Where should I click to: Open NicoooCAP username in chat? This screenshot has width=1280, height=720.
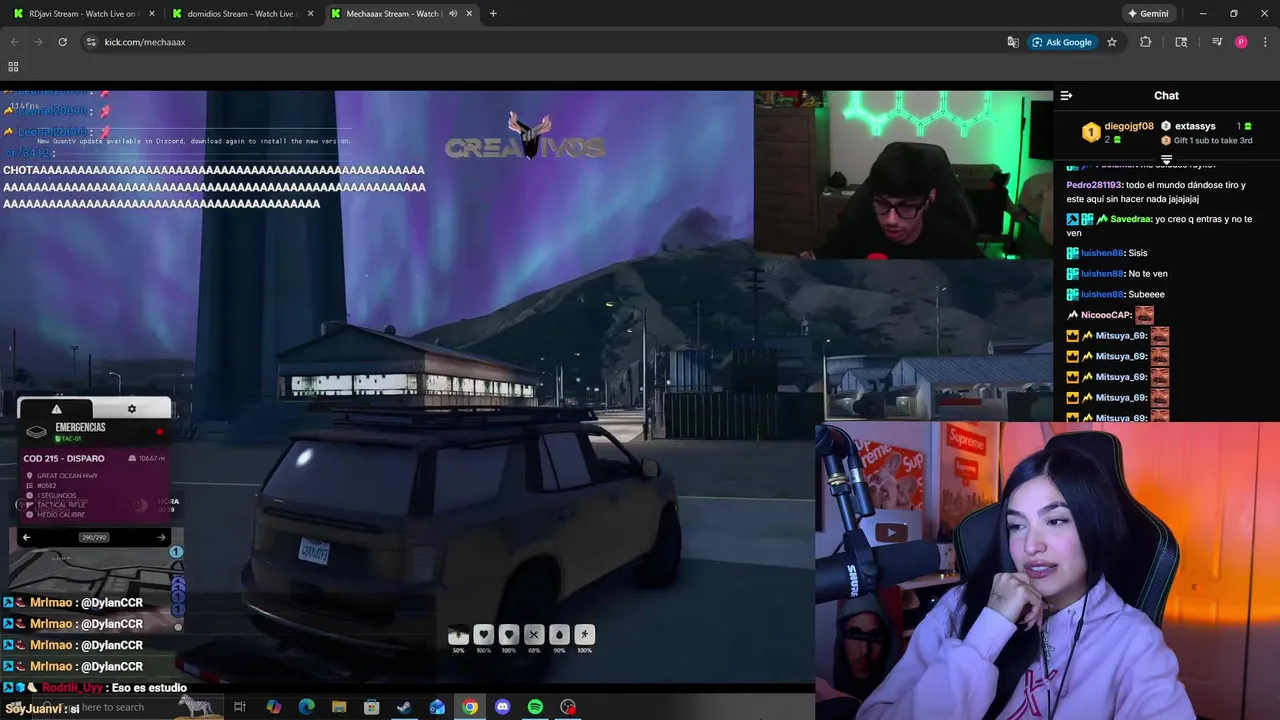[1106, 315]
